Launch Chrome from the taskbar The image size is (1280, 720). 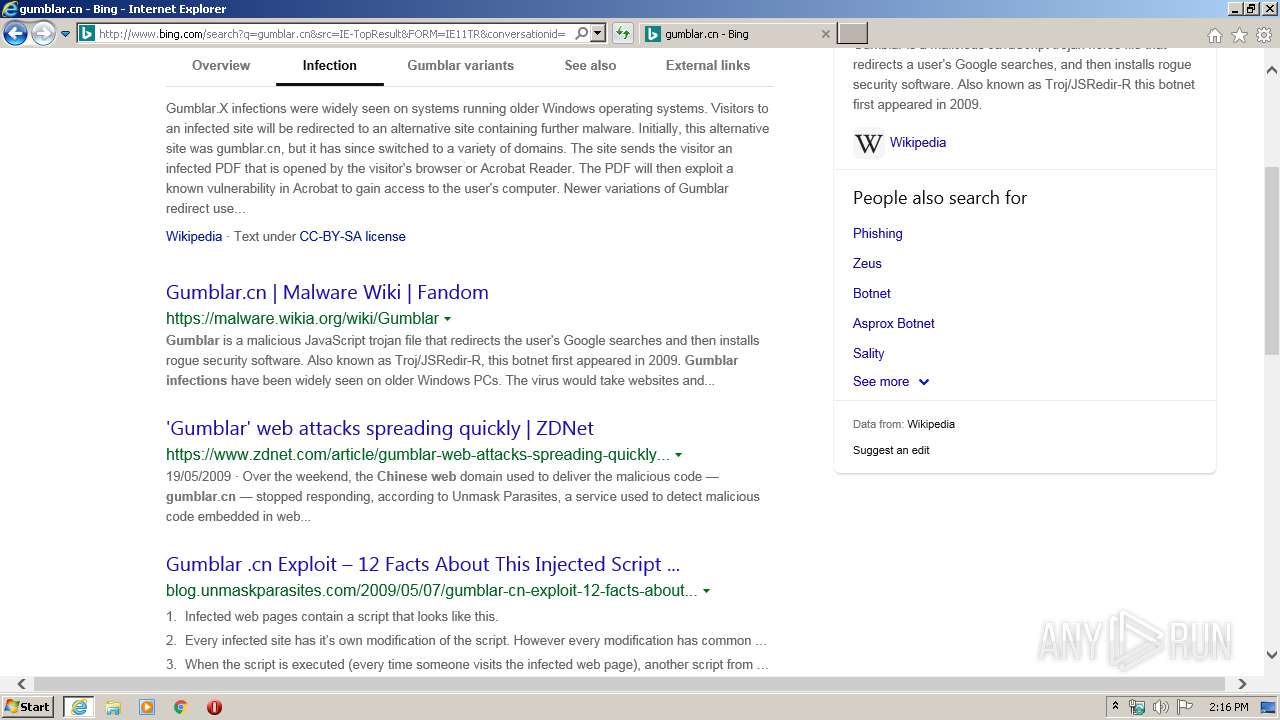point(181,707)
